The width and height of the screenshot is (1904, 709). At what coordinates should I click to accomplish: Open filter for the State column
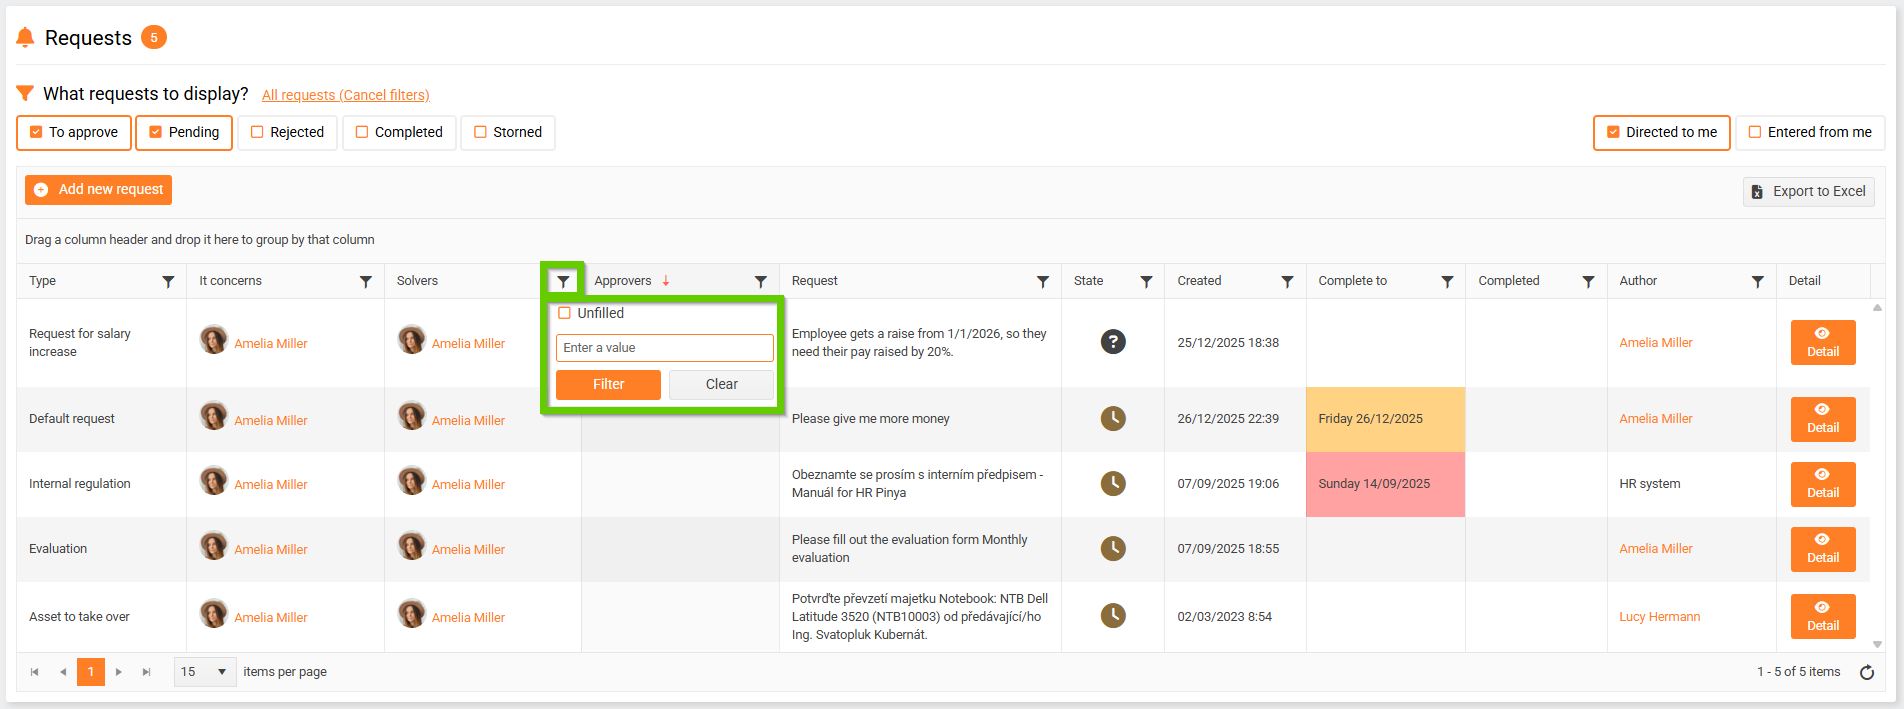(1146, 282)
